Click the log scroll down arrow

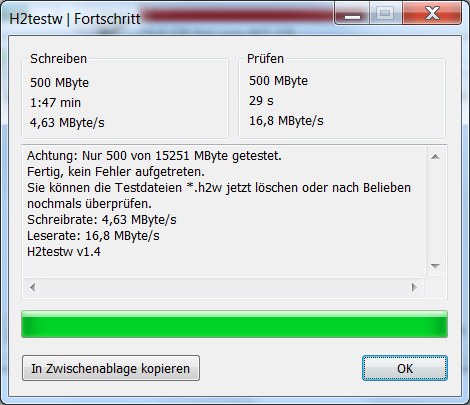(435, 266)
